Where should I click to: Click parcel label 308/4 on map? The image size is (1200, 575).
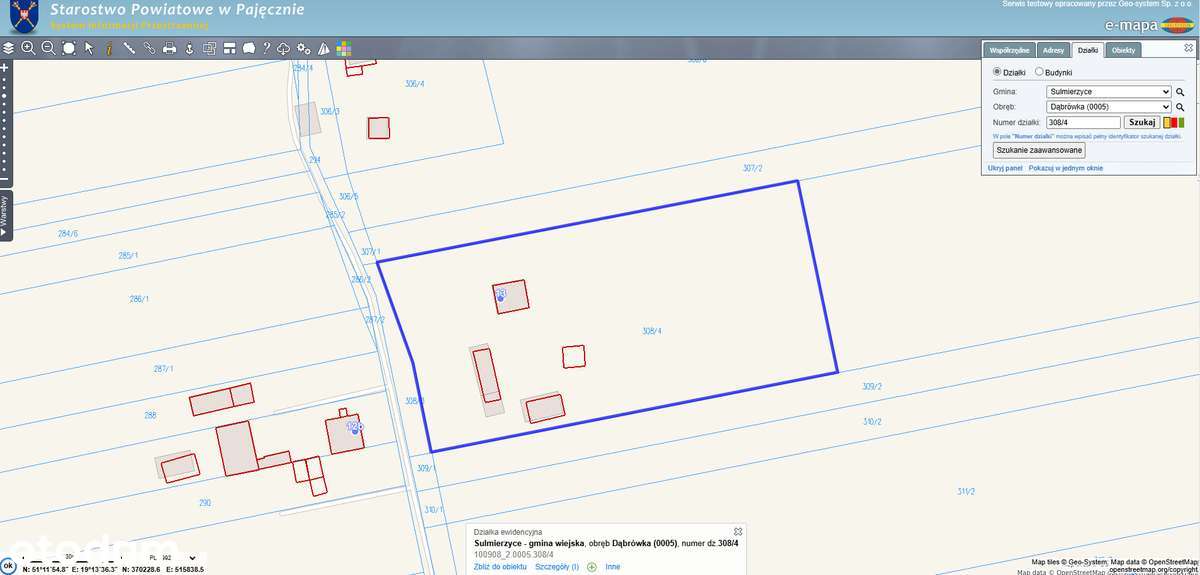(x=653, y=331)
